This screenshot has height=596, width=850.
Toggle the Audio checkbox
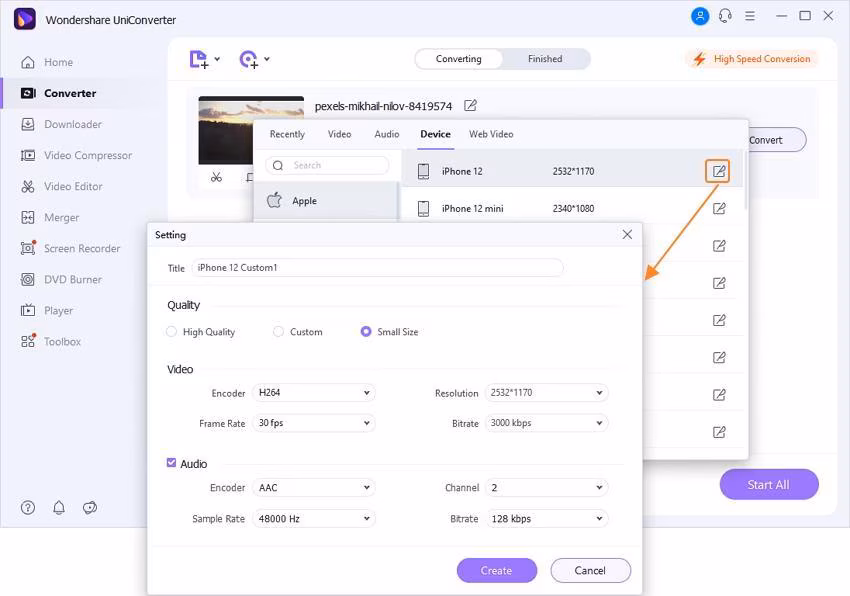click(171, 463)
